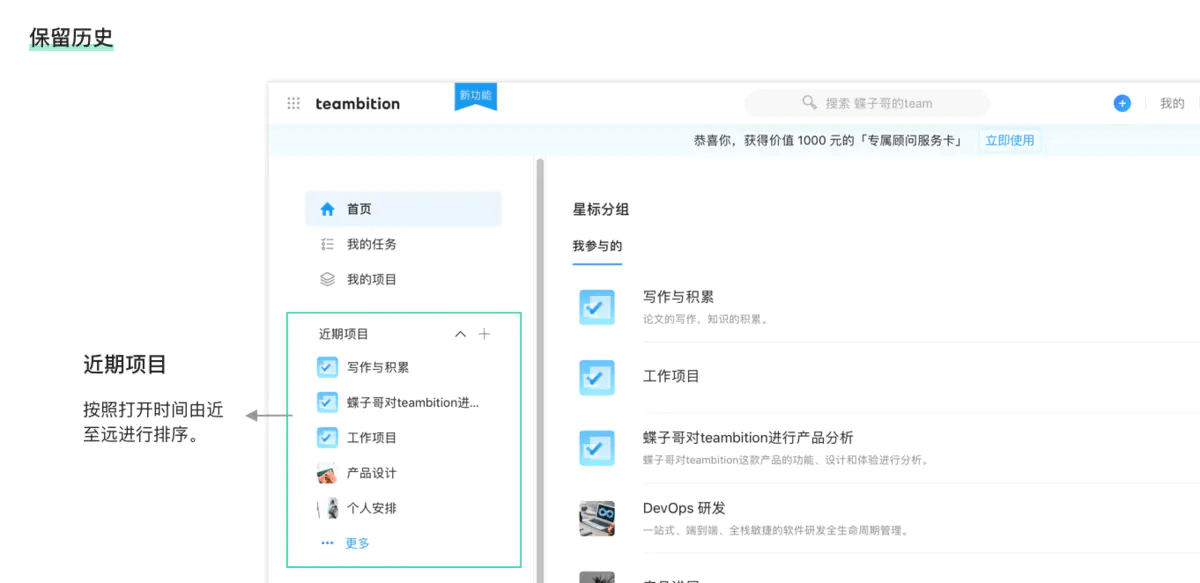Screen dimensions: 1200x583
Task: Click the home icon beside 首页
Action: point(327,209)
